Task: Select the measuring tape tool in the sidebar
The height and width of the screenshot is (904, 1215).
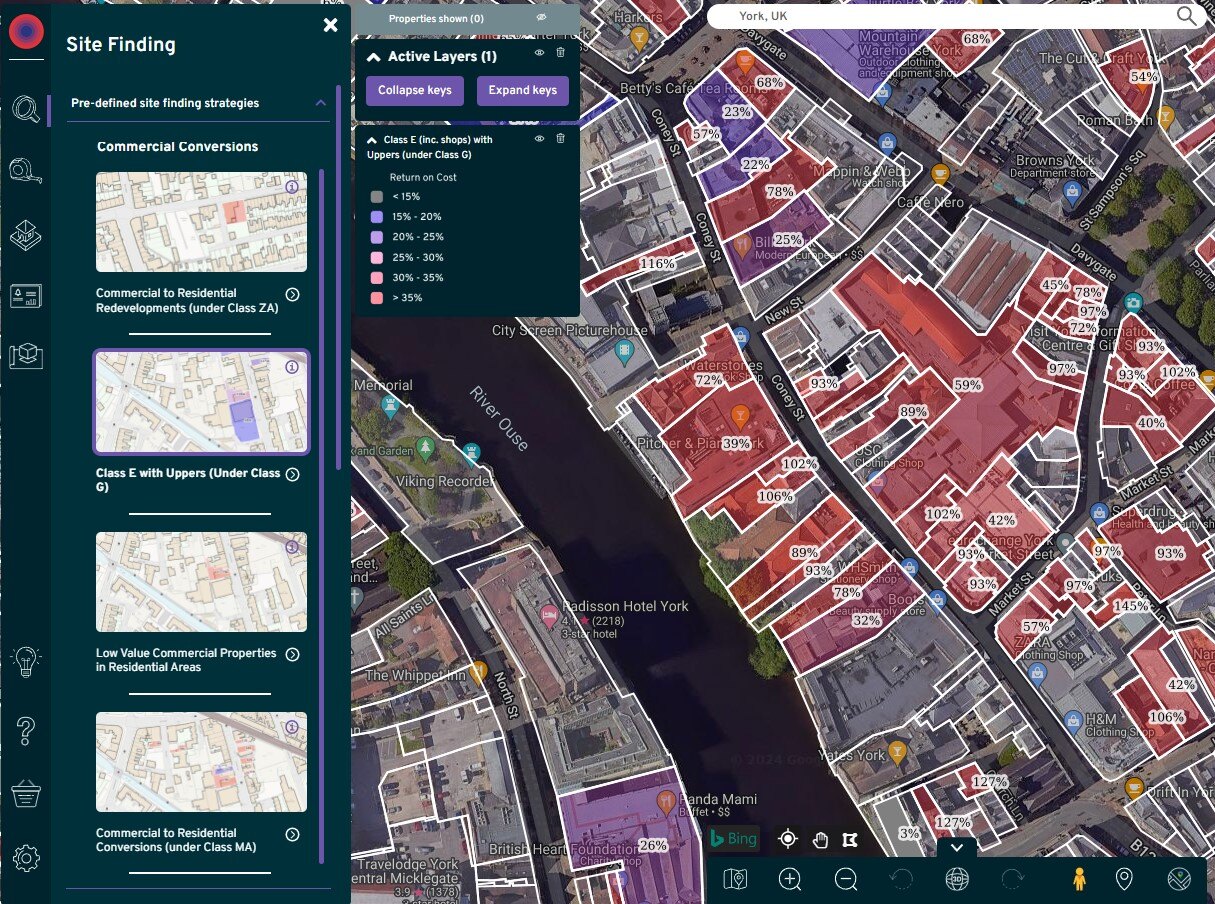Action: pyautogui.click(x=27, y=170)
